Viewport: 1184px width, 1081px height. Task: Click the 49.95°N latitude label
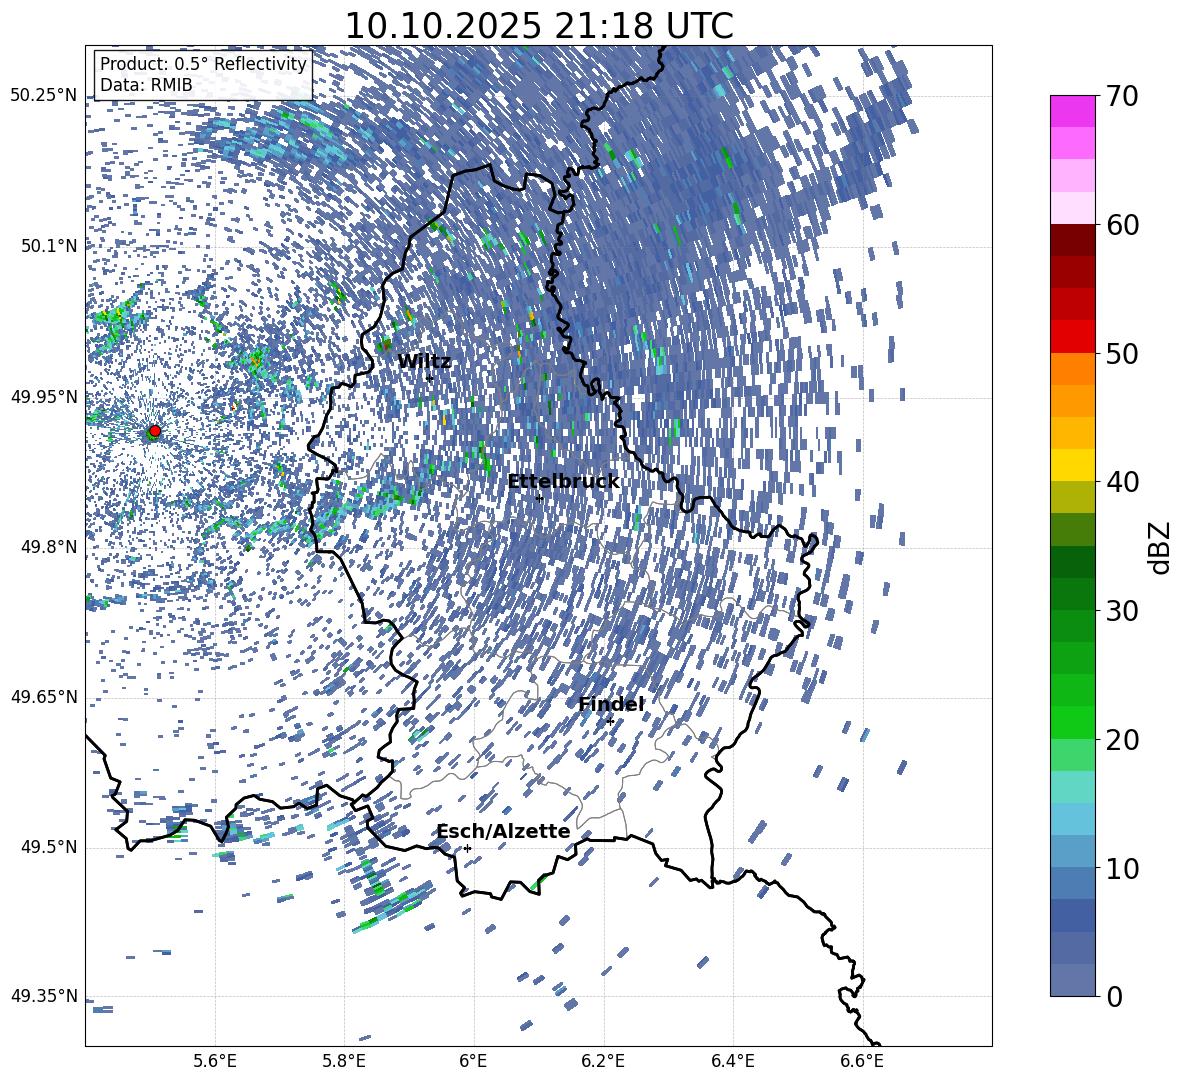[x=44, y=397]
